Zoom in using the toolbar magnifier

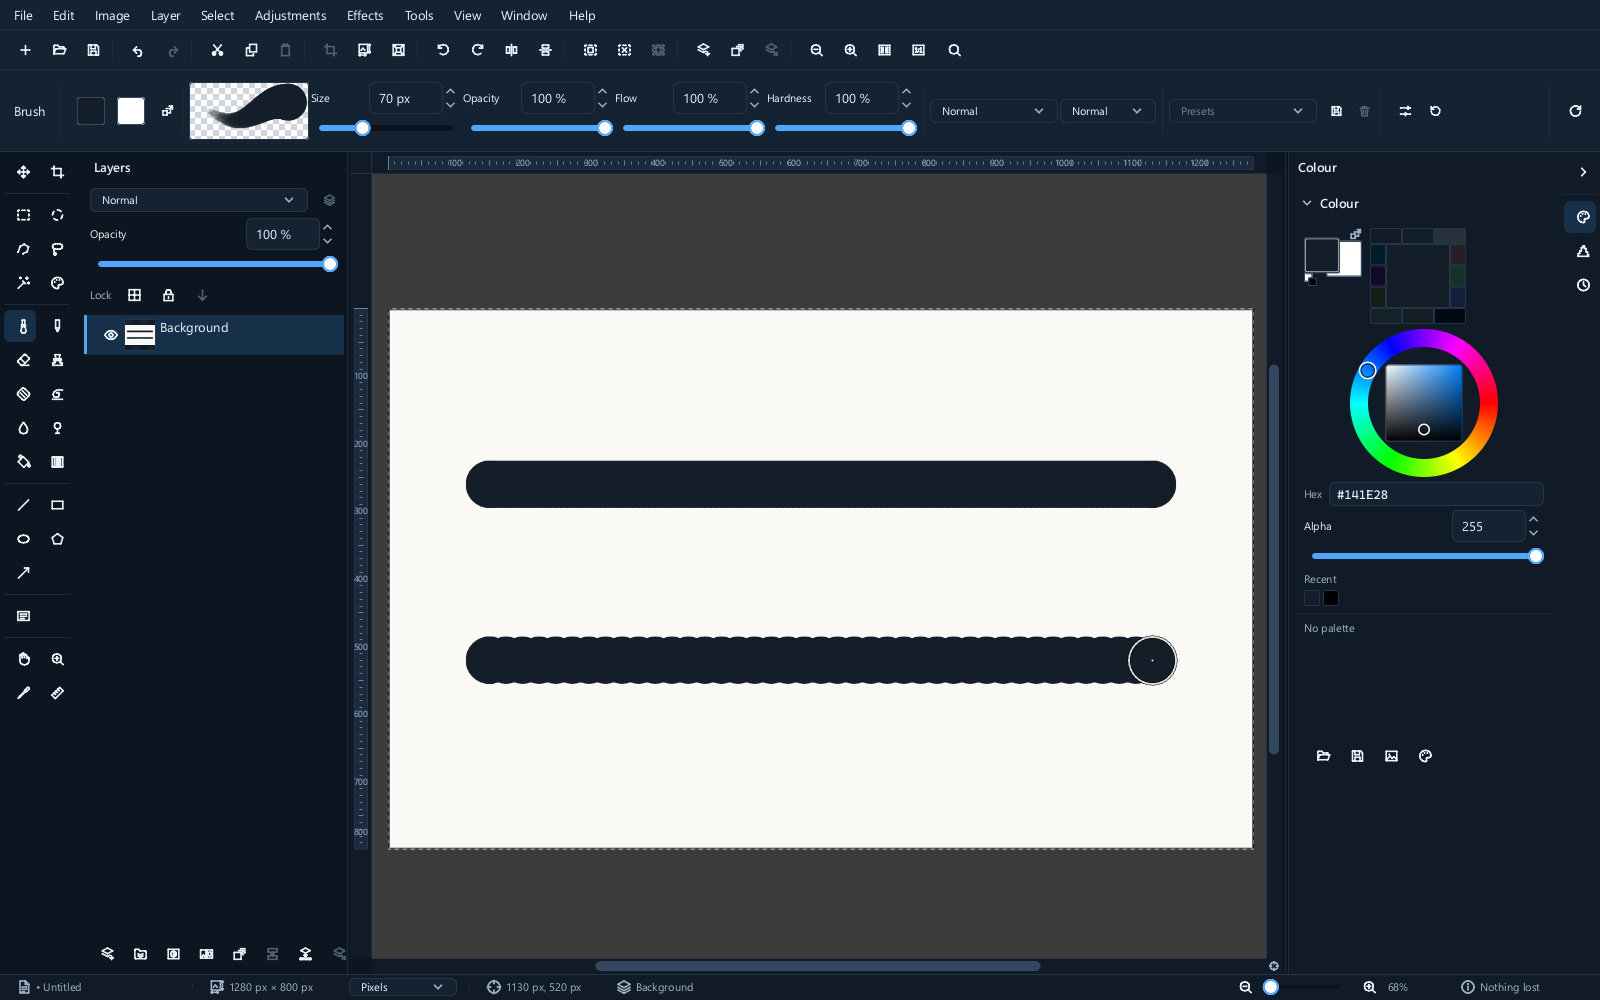pos(850,50)
